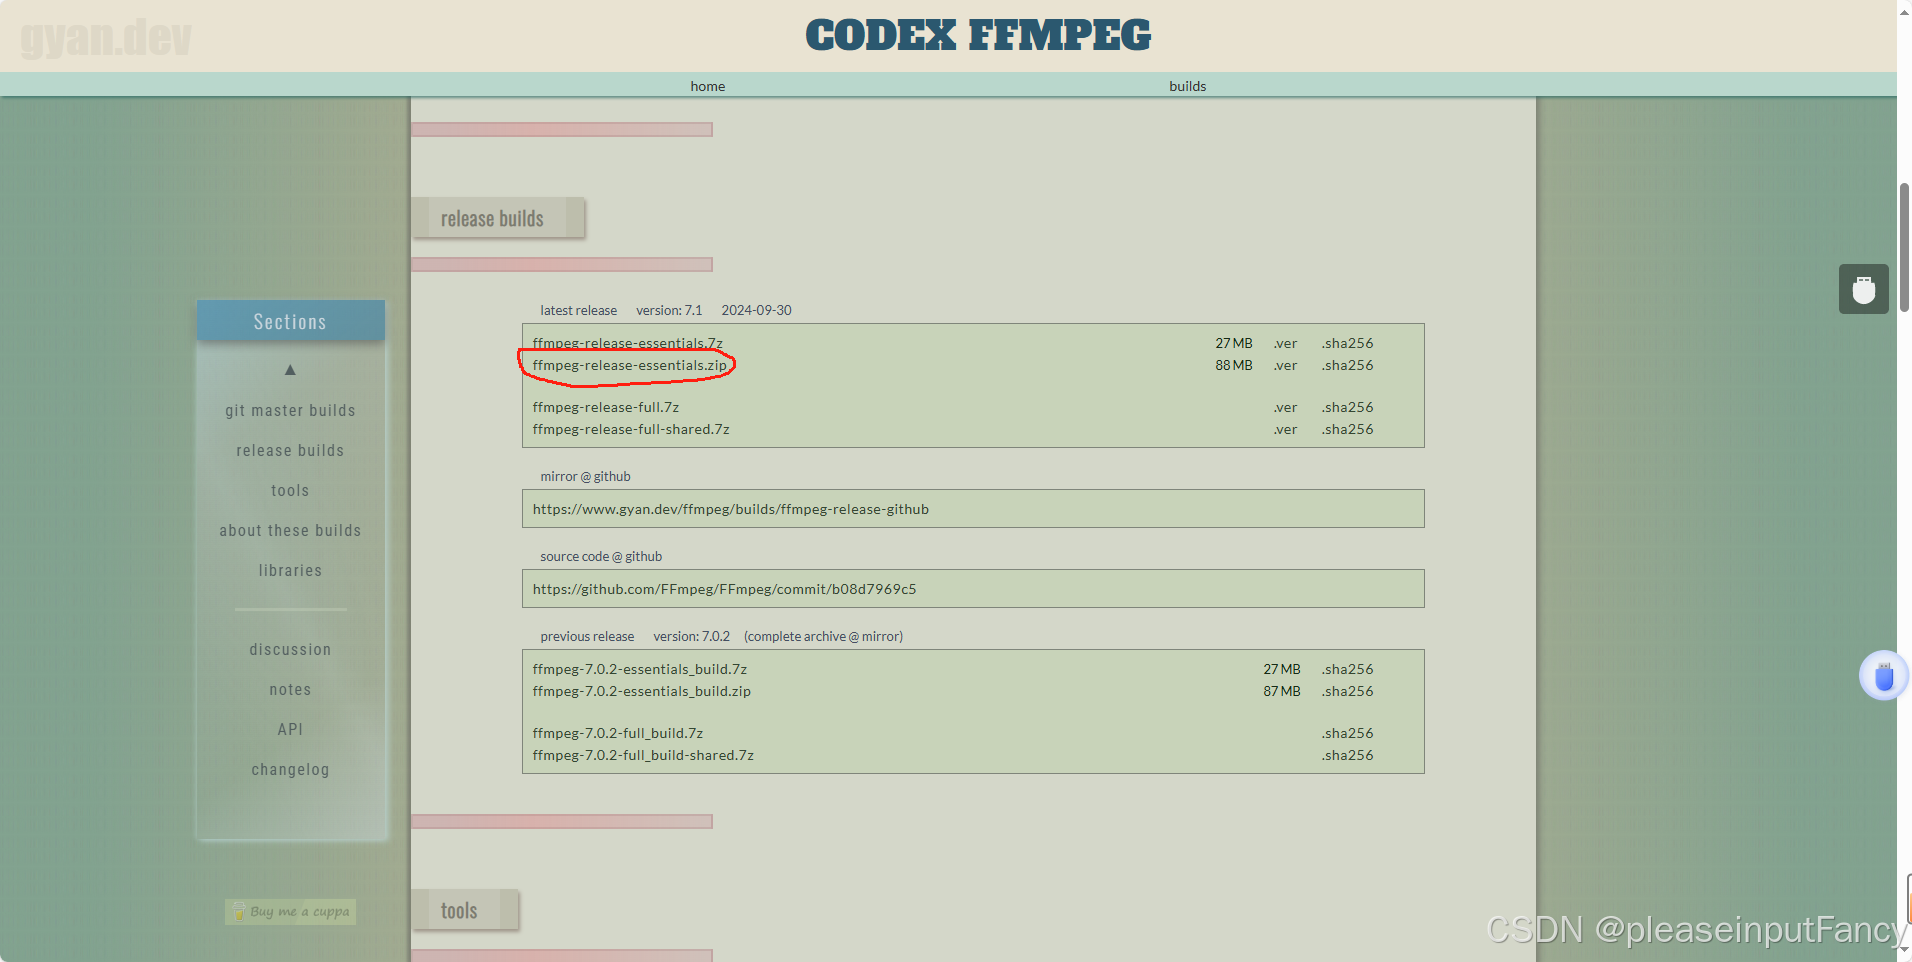
Task: Download ffmpeg-release-full-shared.7z
Action: [x=631, y=429]
